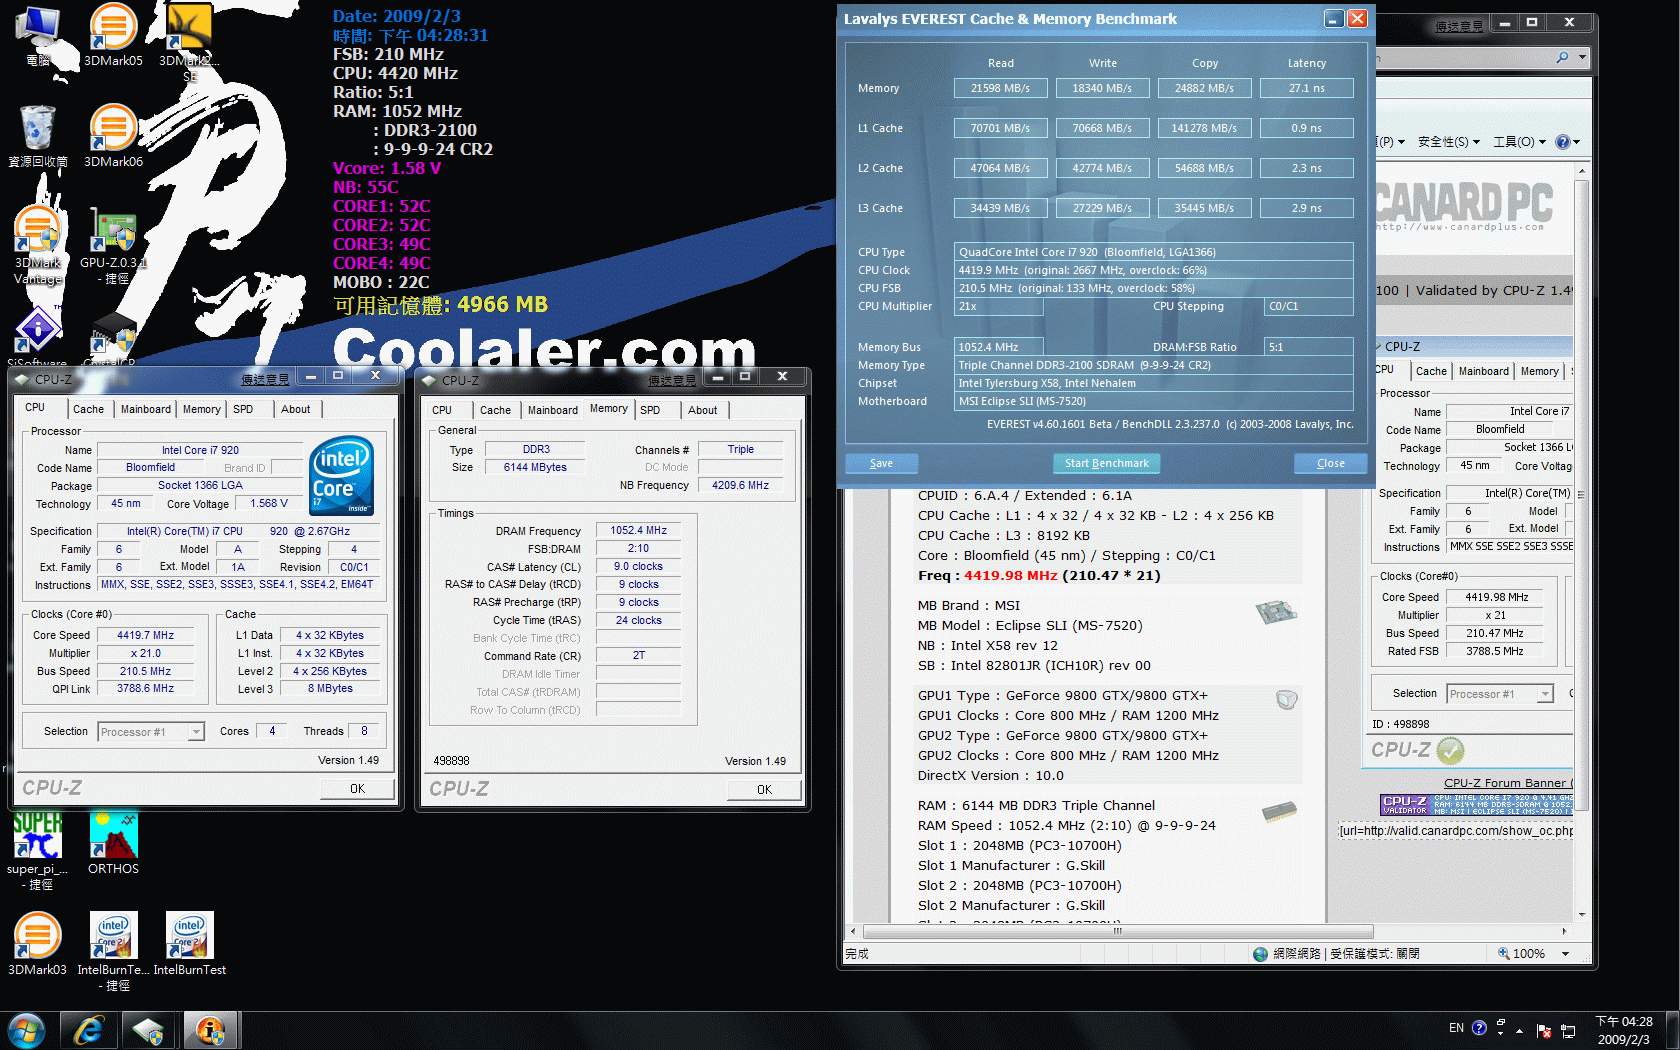Viewport: 1680px width, 1050px height.
Task: Click the L1 Cache Copy 141278 MB/s value
Action: tap(1204, 128)
